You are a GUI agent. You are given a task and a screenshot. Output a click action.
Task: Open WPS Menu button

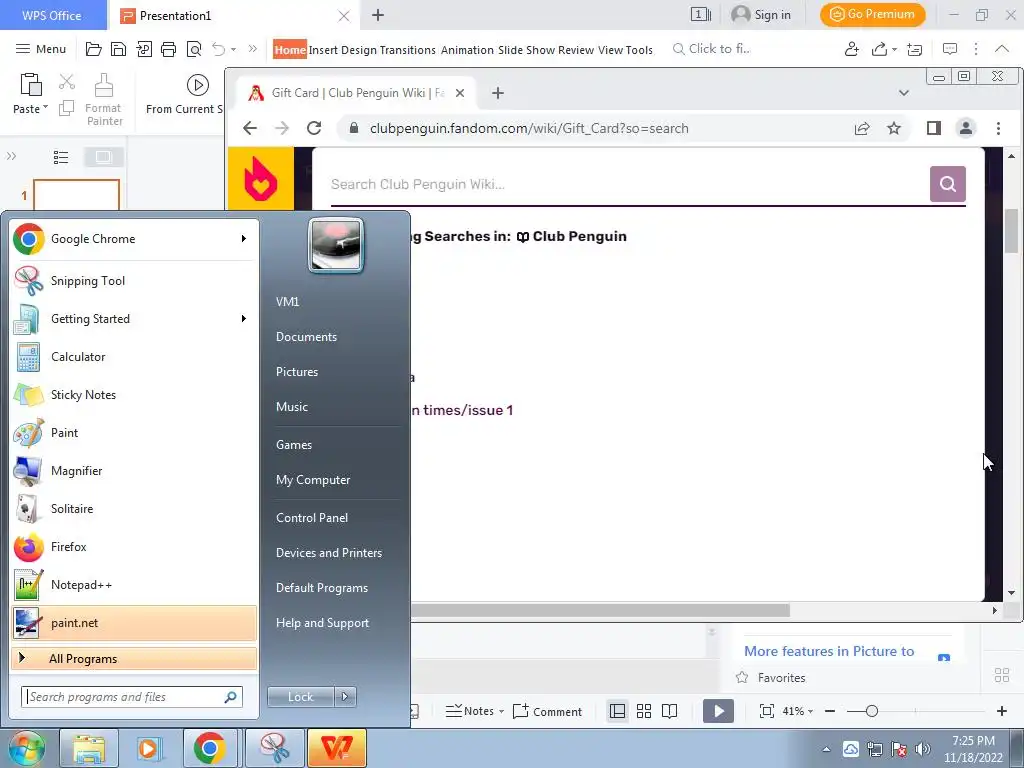coord(40,49)
